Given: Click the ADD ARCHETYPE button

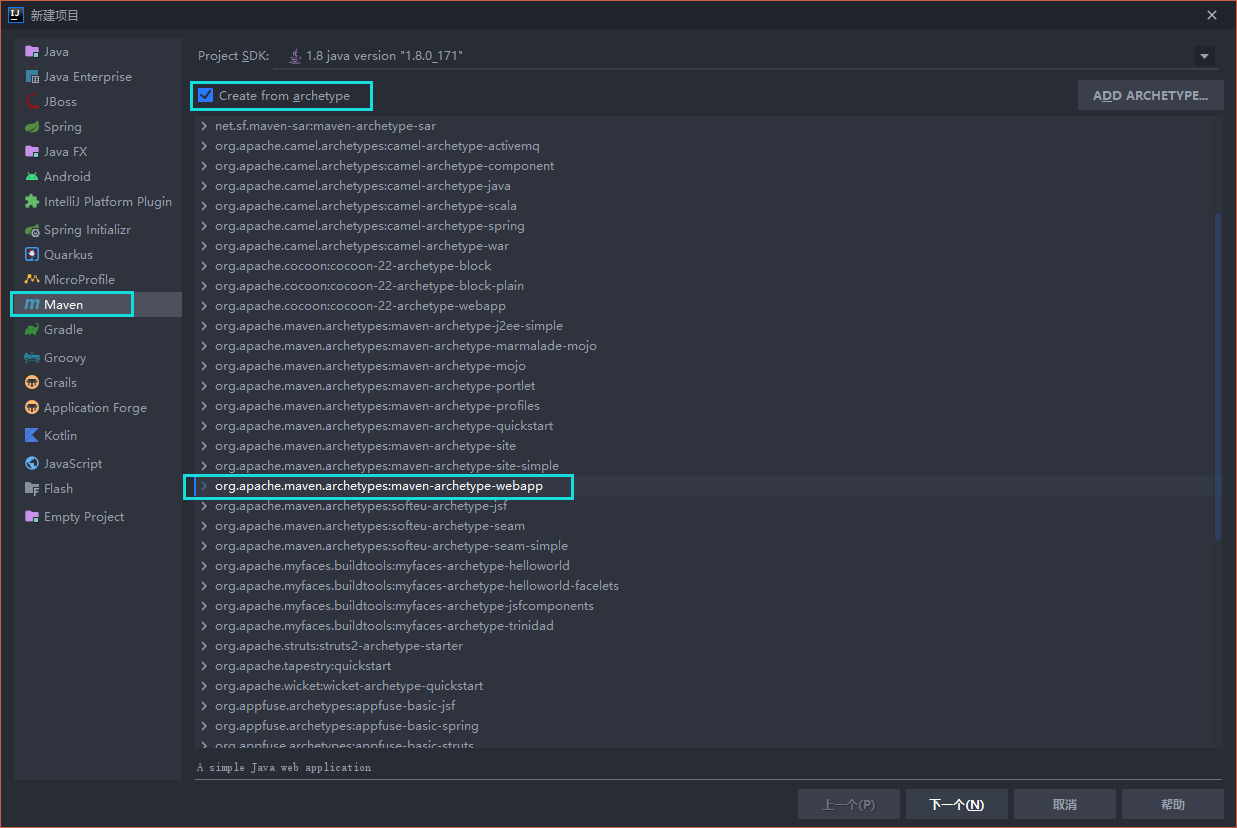Looking at the screenshot, I should coord(1150,96).
